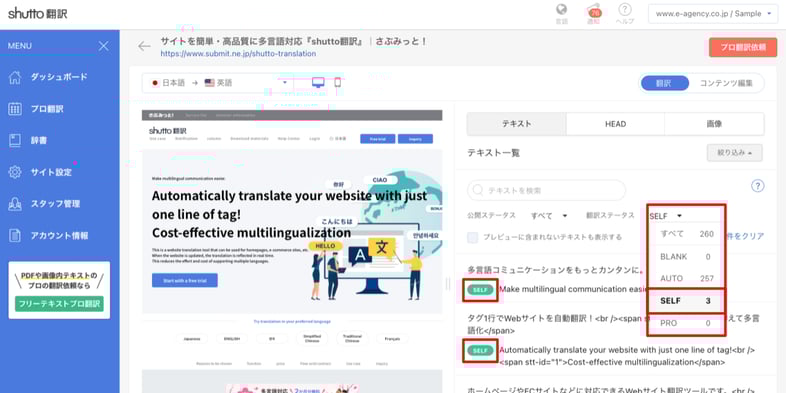
Task: Select Français pill in preview
Action: pyautogui.click(x=392, y=338)
